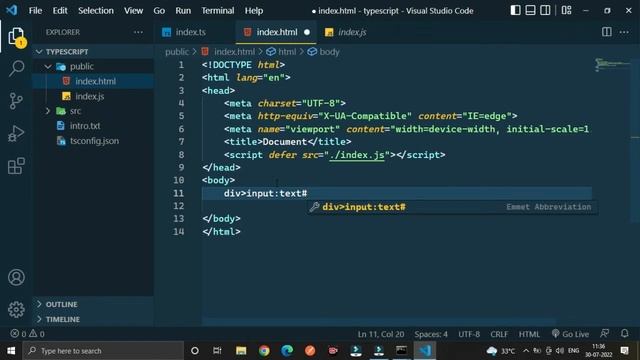
Task: Click the public breadcrumb
Action: (177, 52)
